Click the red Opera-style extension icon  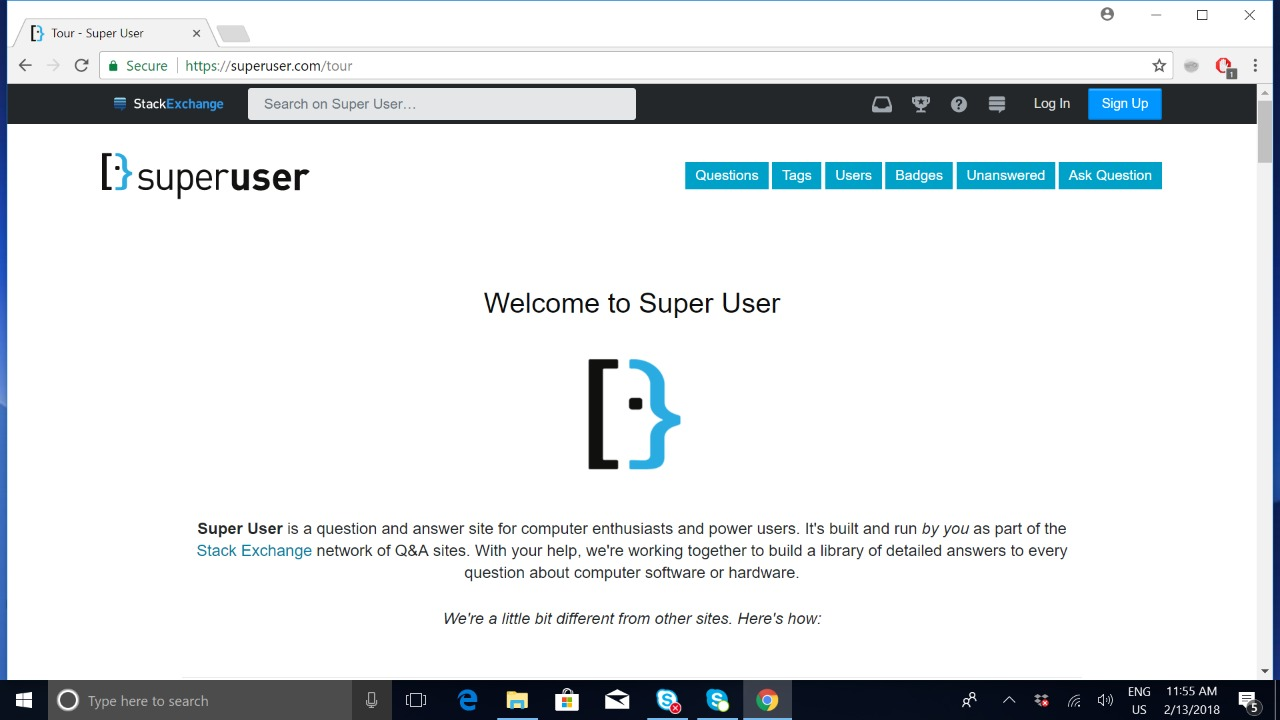pos(1224,67)
